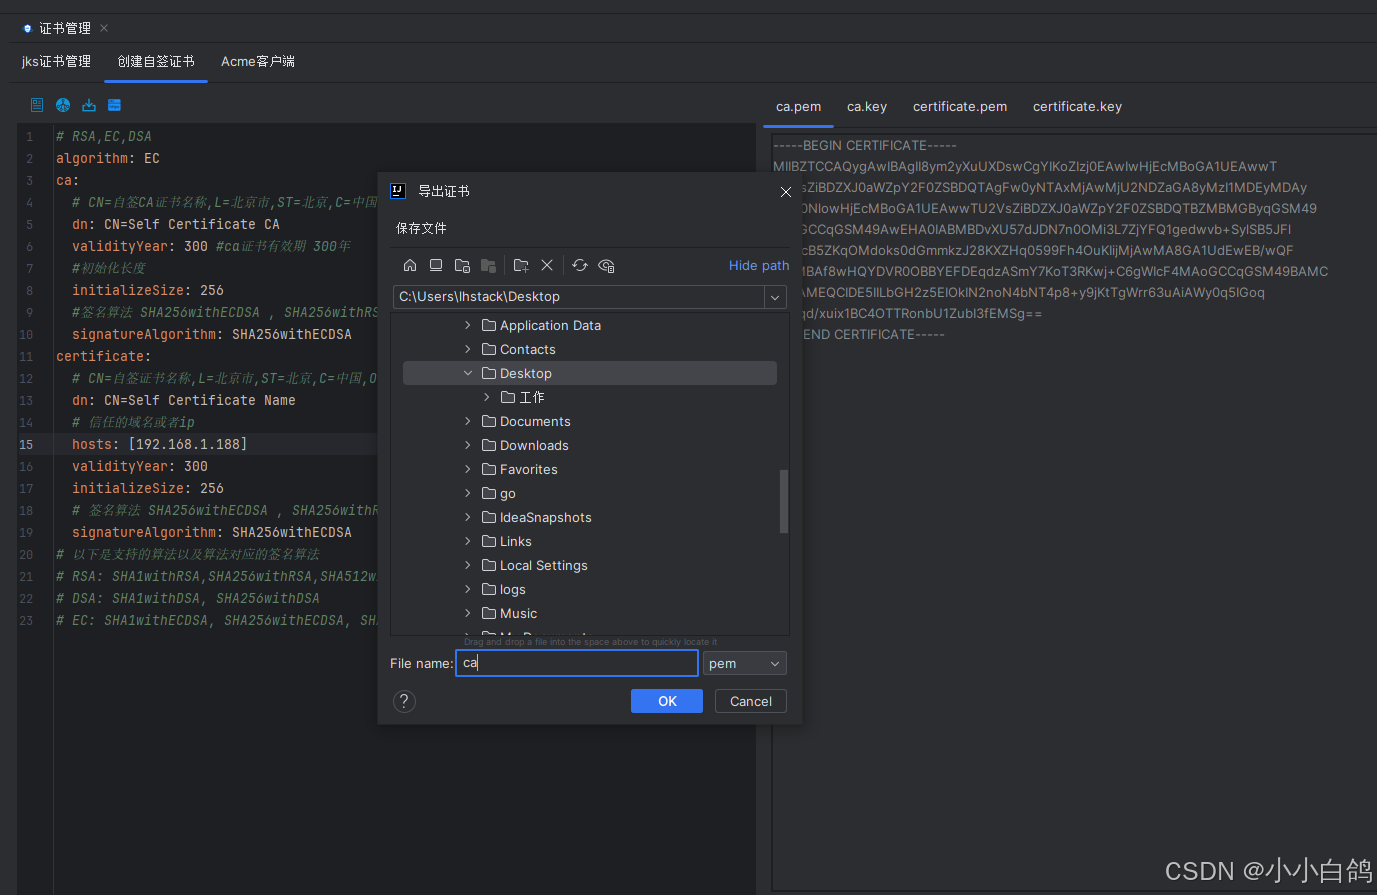The image size is (1377, 895).
Task: Click the File name input field
Action: 577,663
